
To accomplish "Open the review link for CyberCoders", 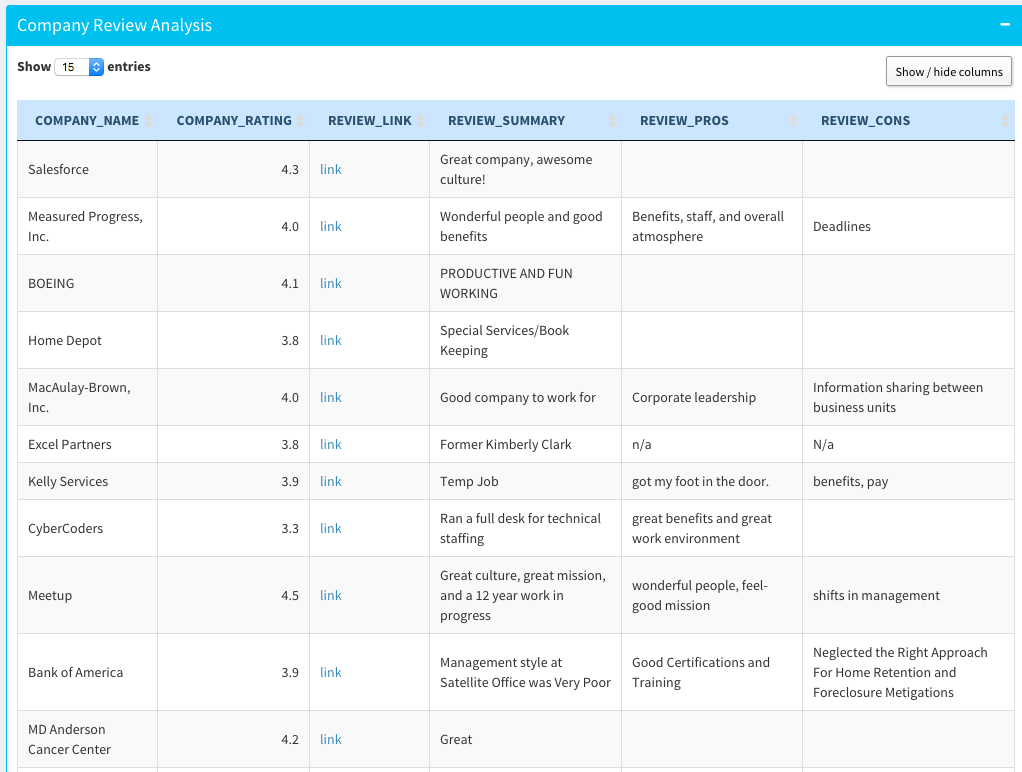I will point(330,528).
